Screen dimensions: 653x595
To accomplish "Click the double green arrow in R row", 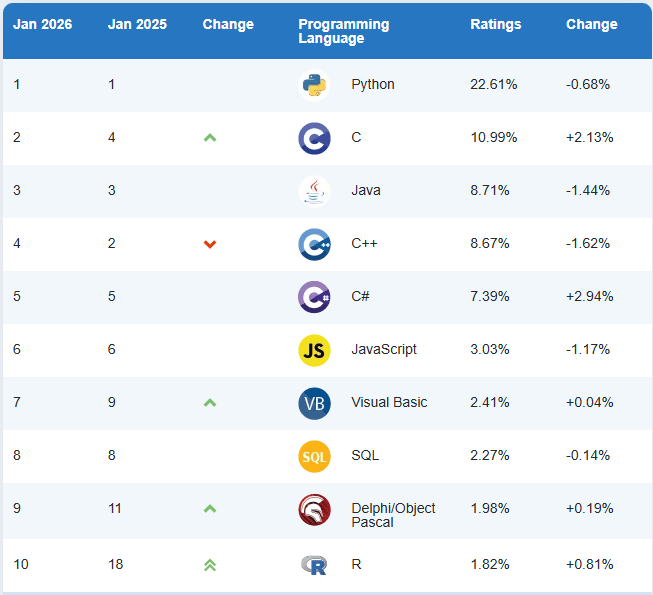I will click(210, 565).
